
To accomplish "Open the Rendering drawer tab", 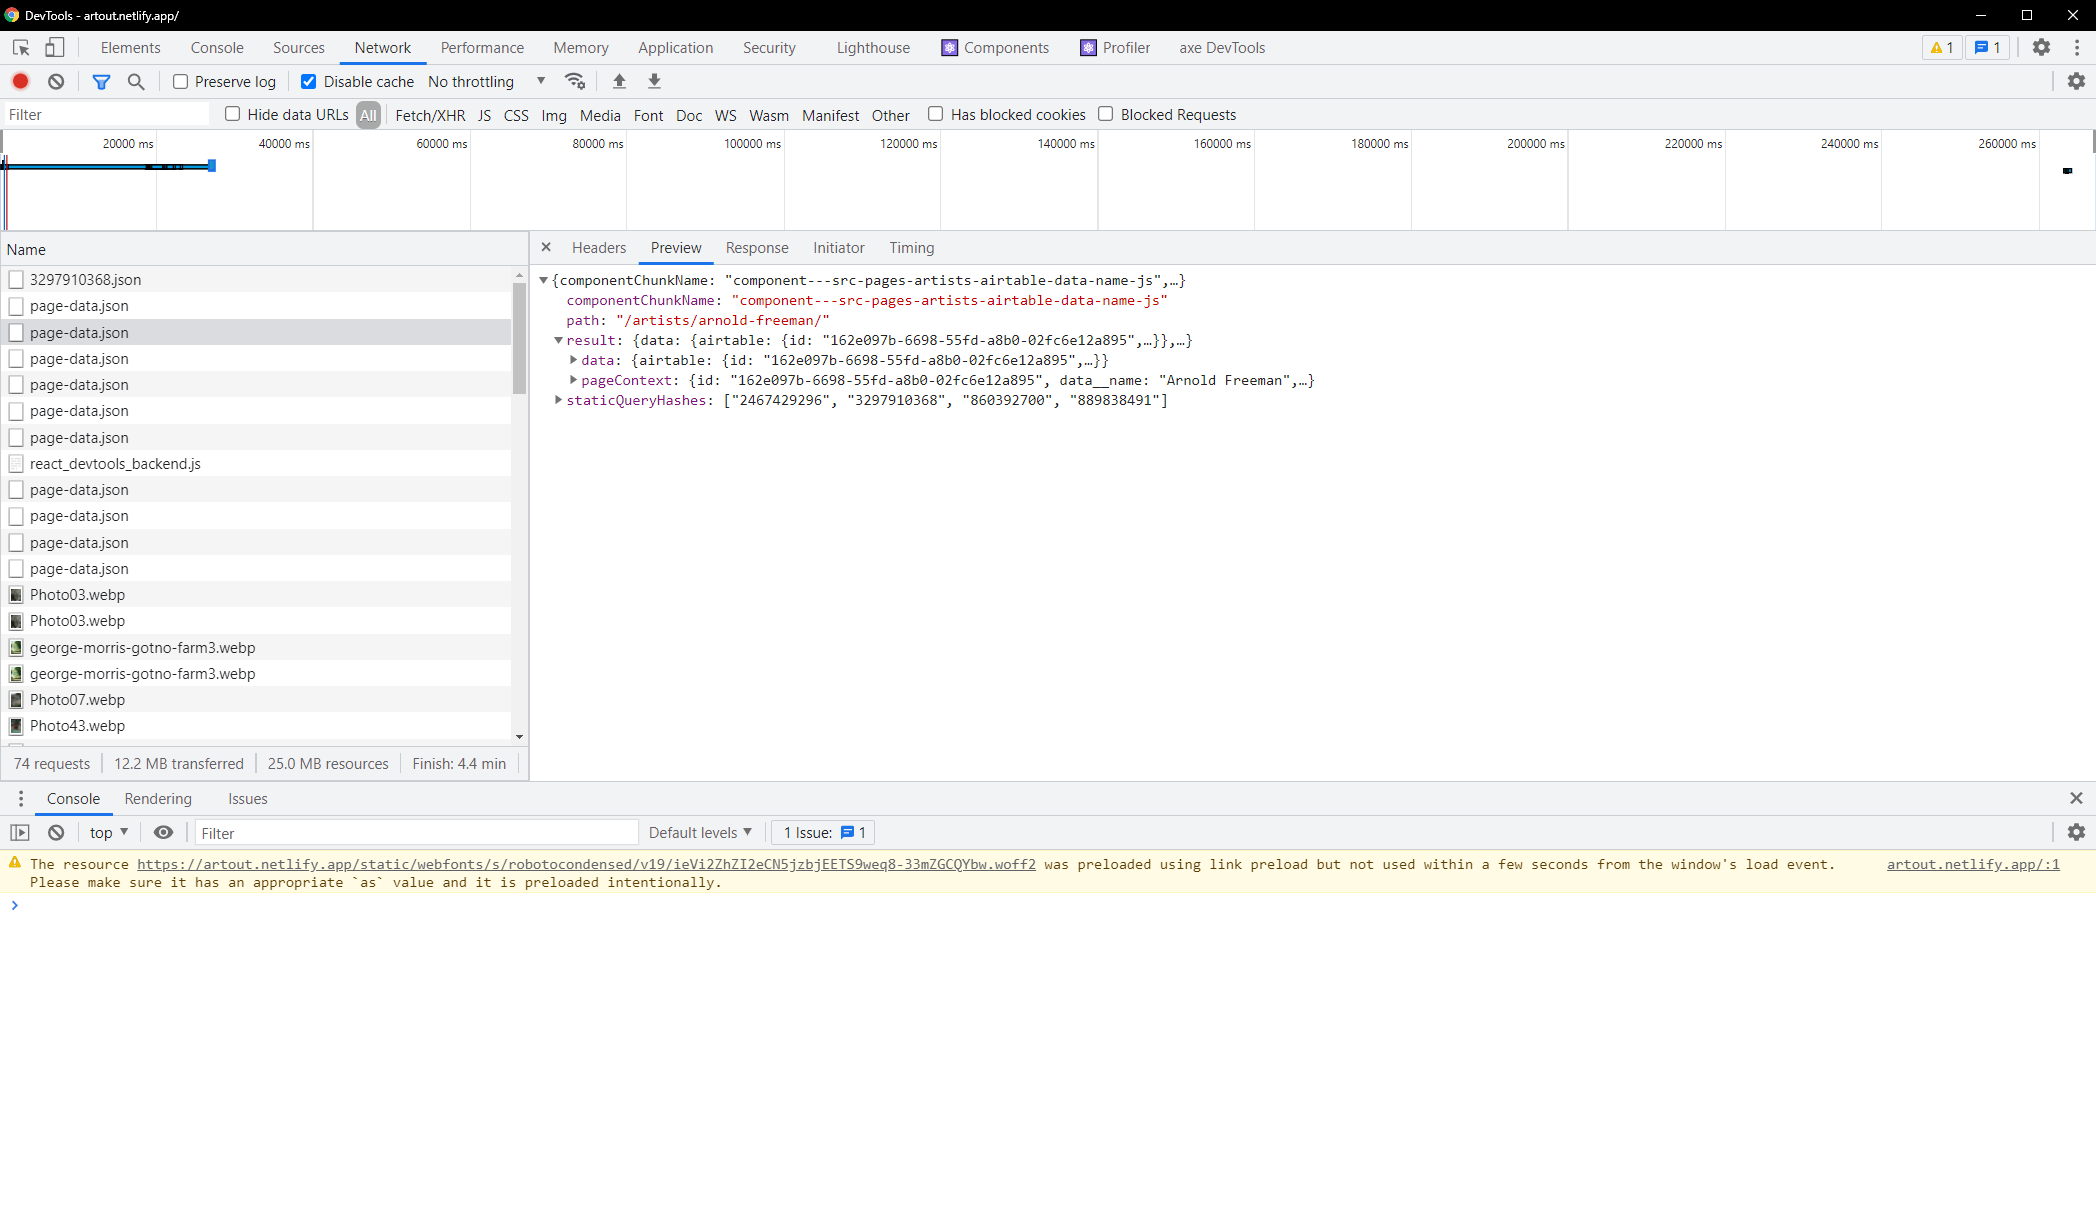I will [158, 798].
